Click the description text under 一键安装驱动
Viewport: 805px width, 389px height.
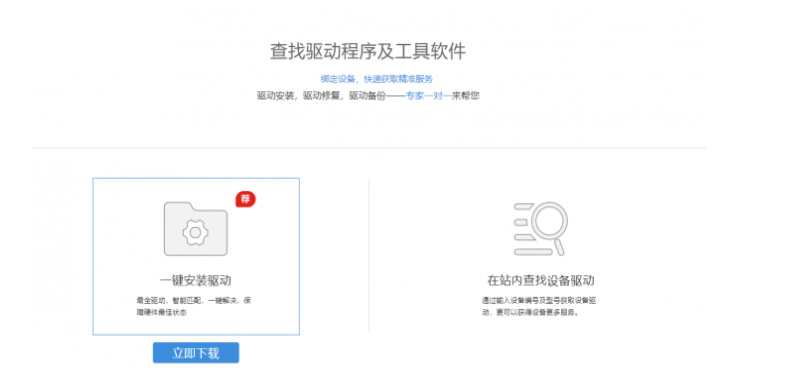[x=193, y=306]
